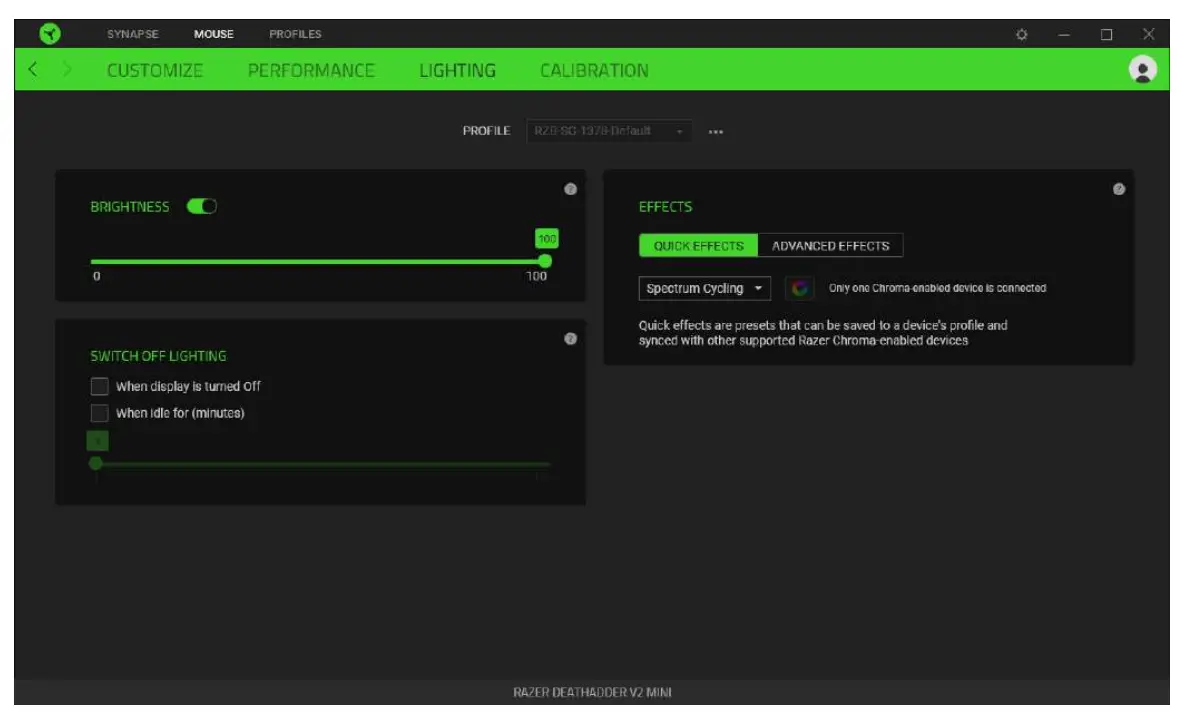The width and height of the screenshot is (1180, 723).
Task: Click the Brightness label
Action: point(129,206)
